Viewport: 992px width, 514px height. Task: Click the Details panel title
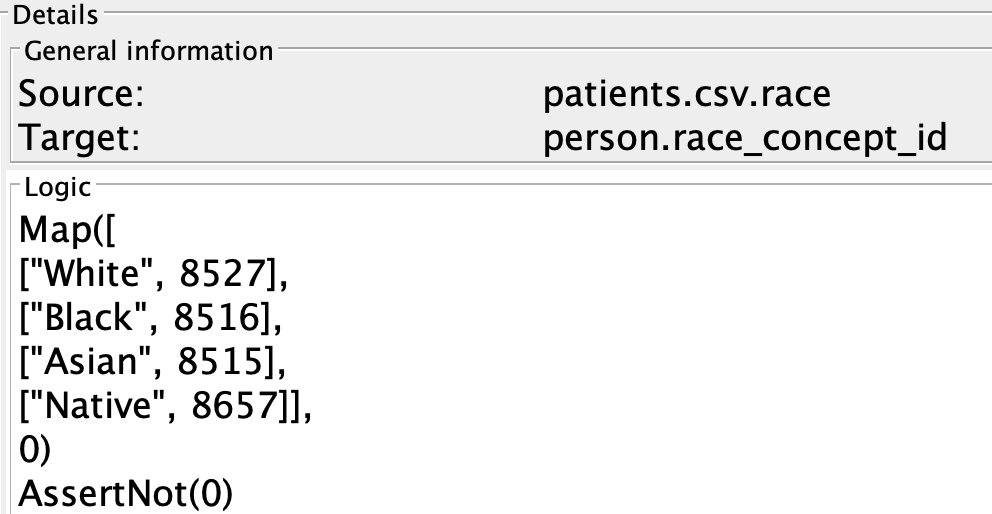click(x=55, y=15)
